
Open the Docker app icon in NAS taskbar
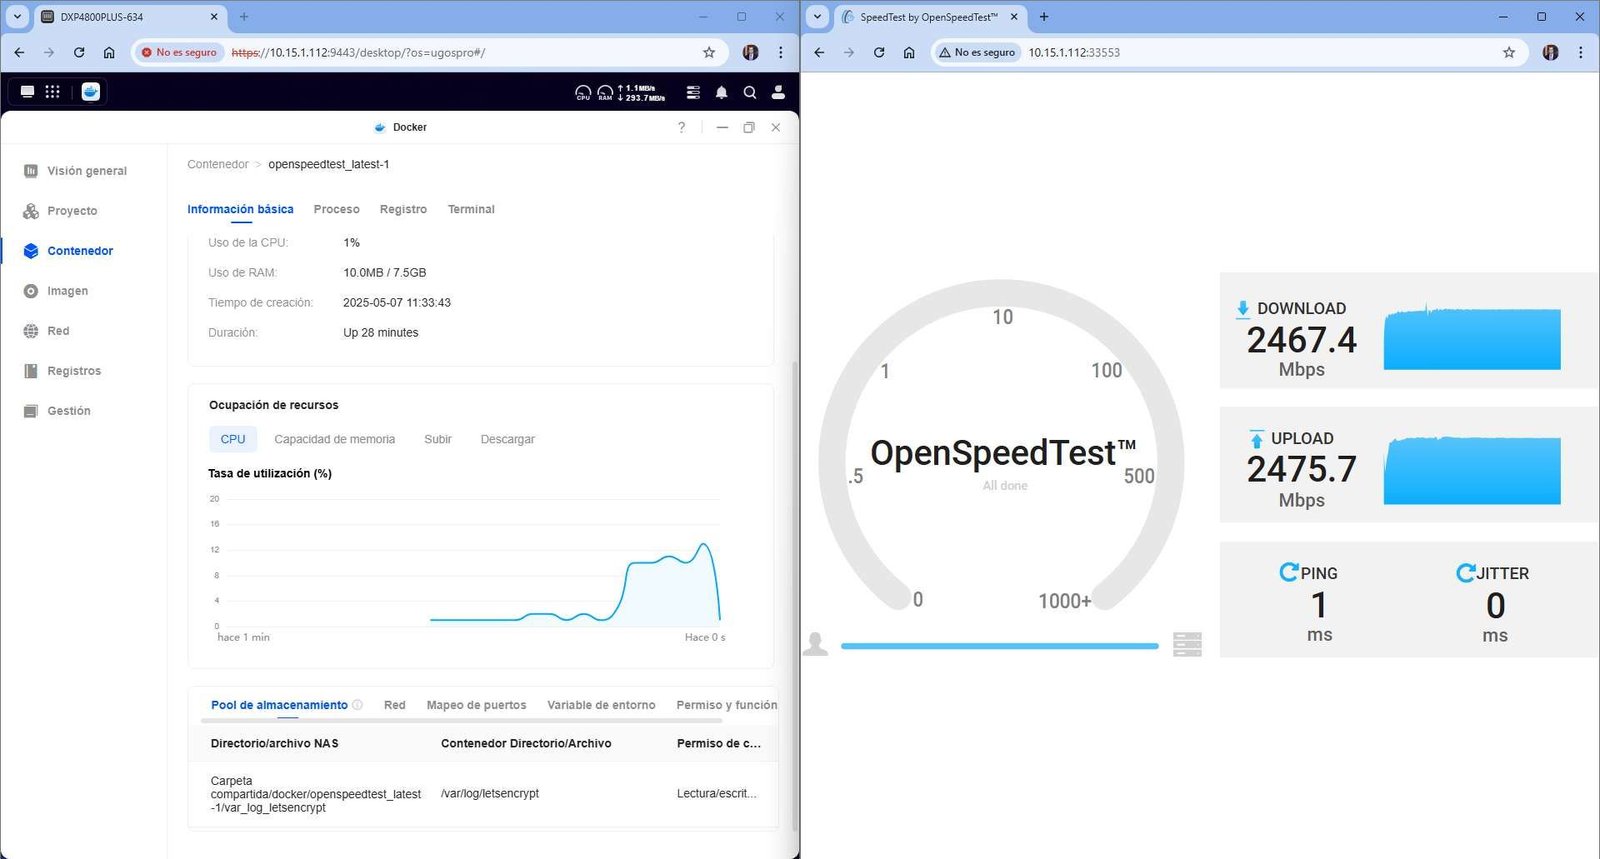click(x=91, y=92)
